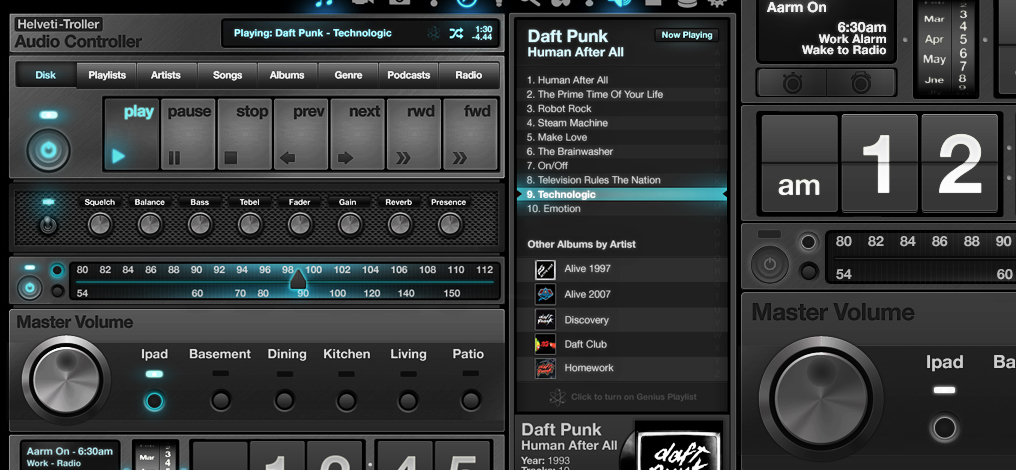Switch to the Disk tab
Image resolution: width=1016 pixels, height=470 pixels.
click(x=45, y=75)
